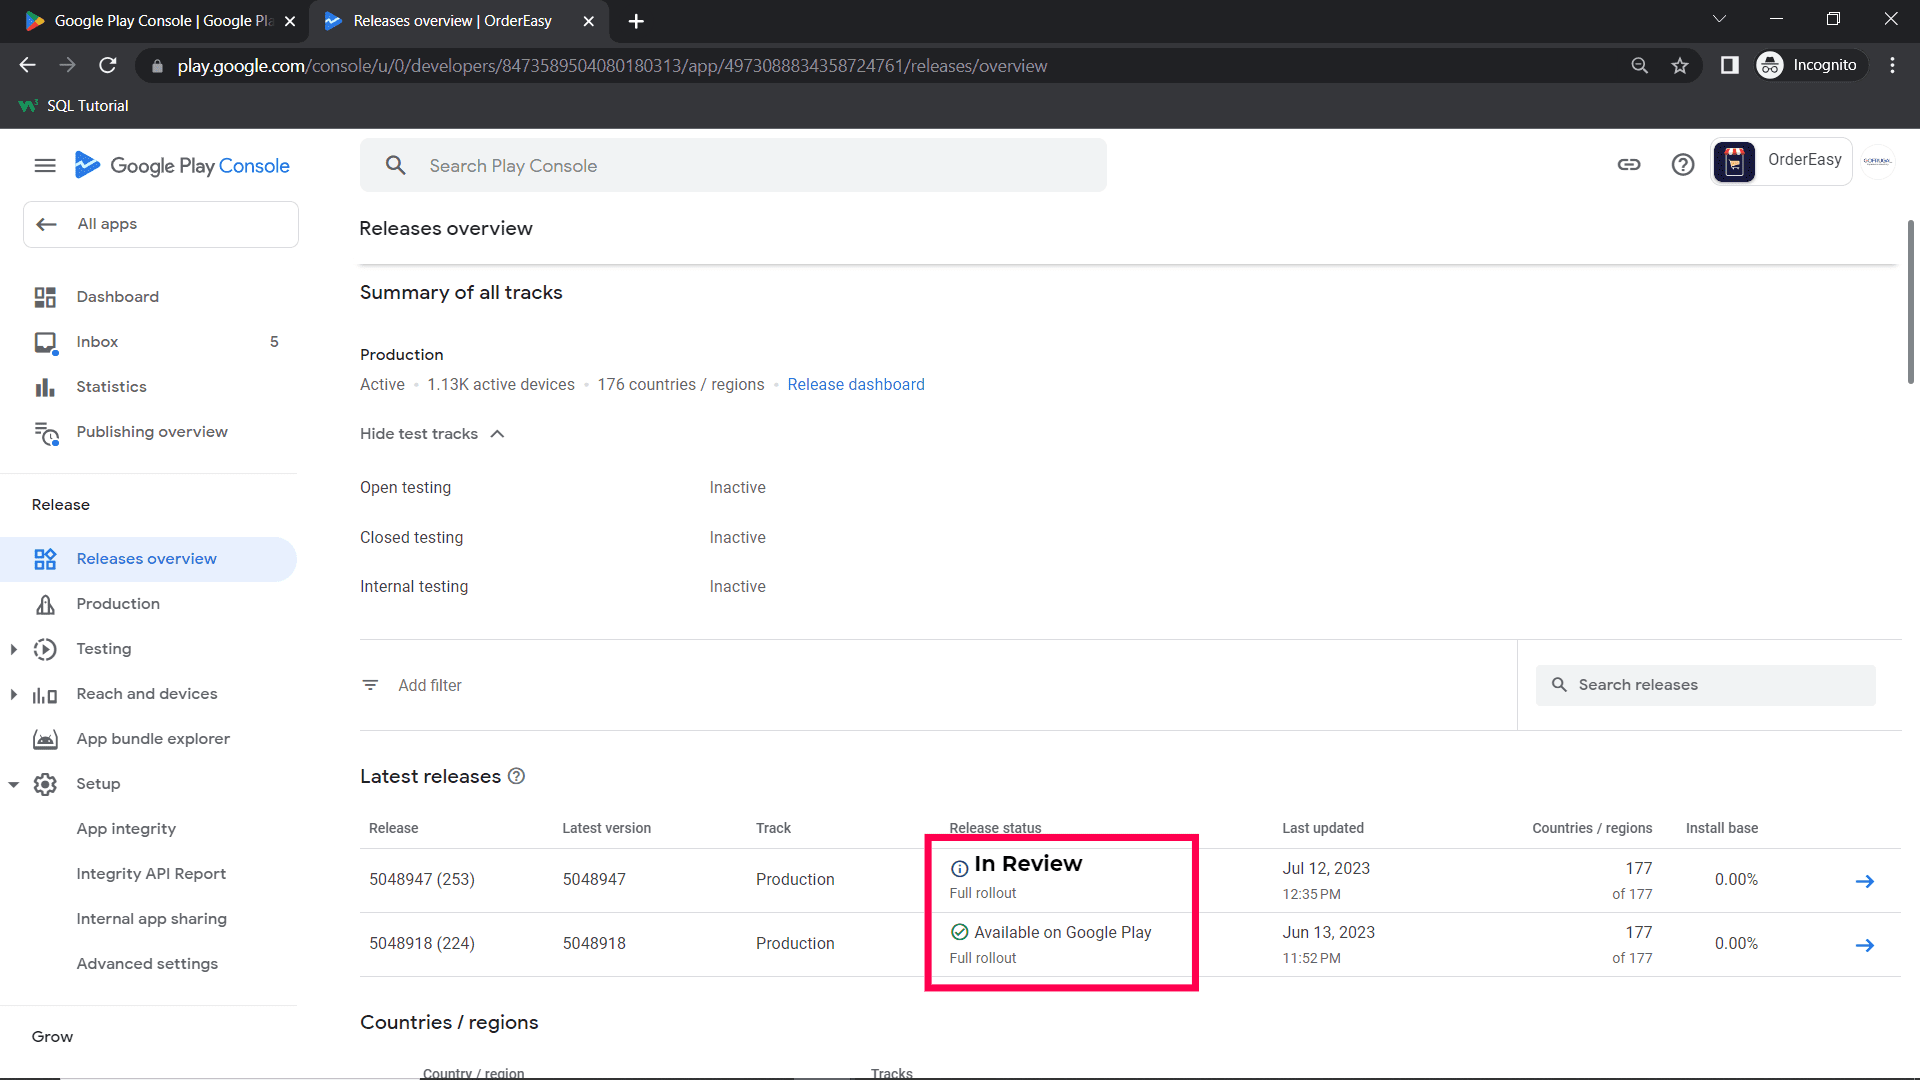Screen dimensions: 1920x1080
Task: Expand Reach and devices section arrow
Action: tap(14, 694)
